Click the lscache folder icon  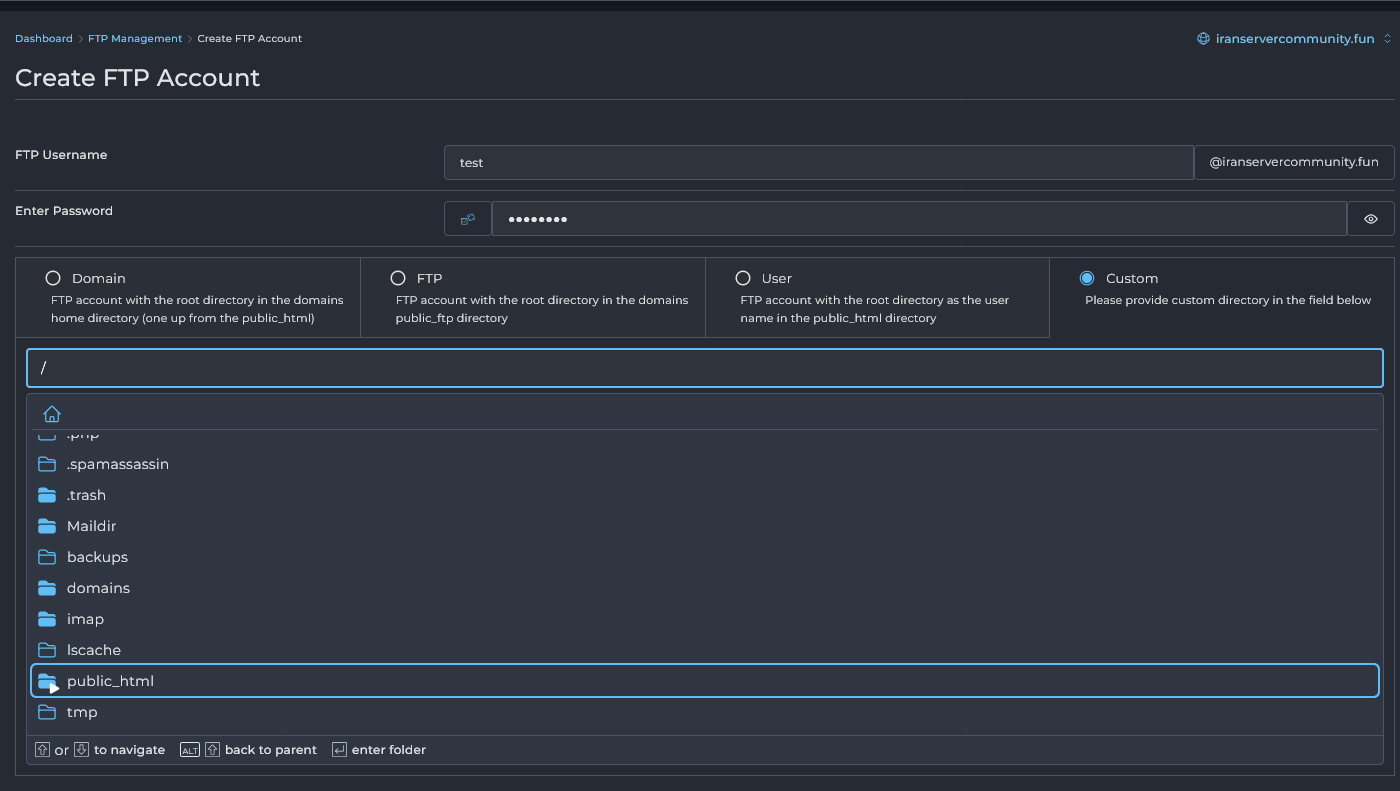pyautogui.click(x=47, y=650)
